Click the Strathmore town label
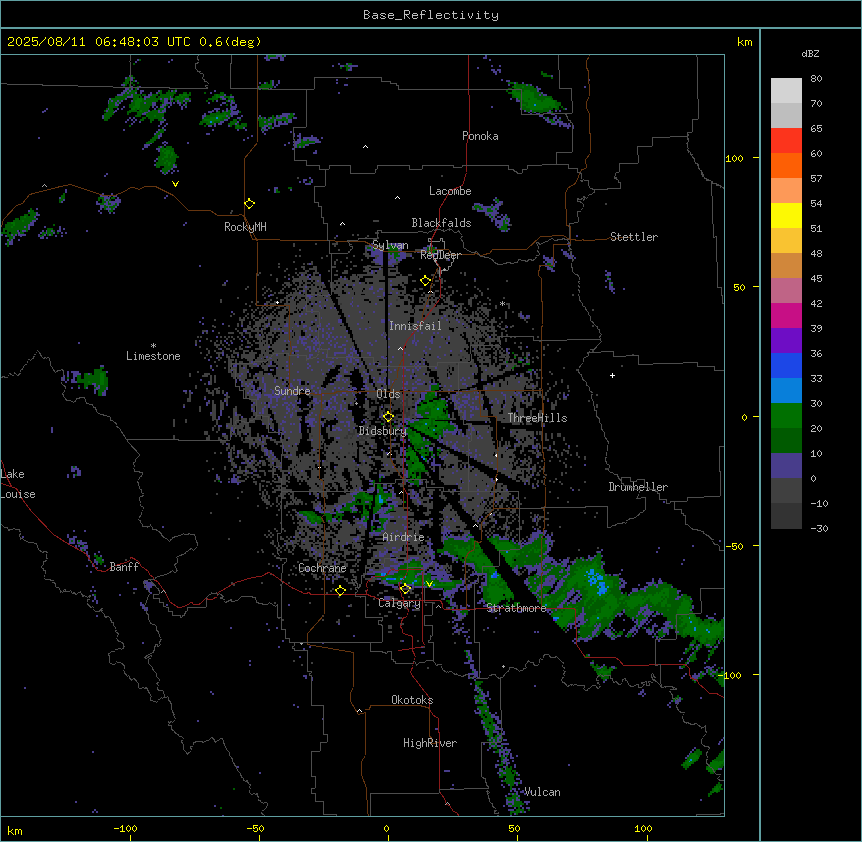This screenshot has width=862, height=842. [516, 608]
